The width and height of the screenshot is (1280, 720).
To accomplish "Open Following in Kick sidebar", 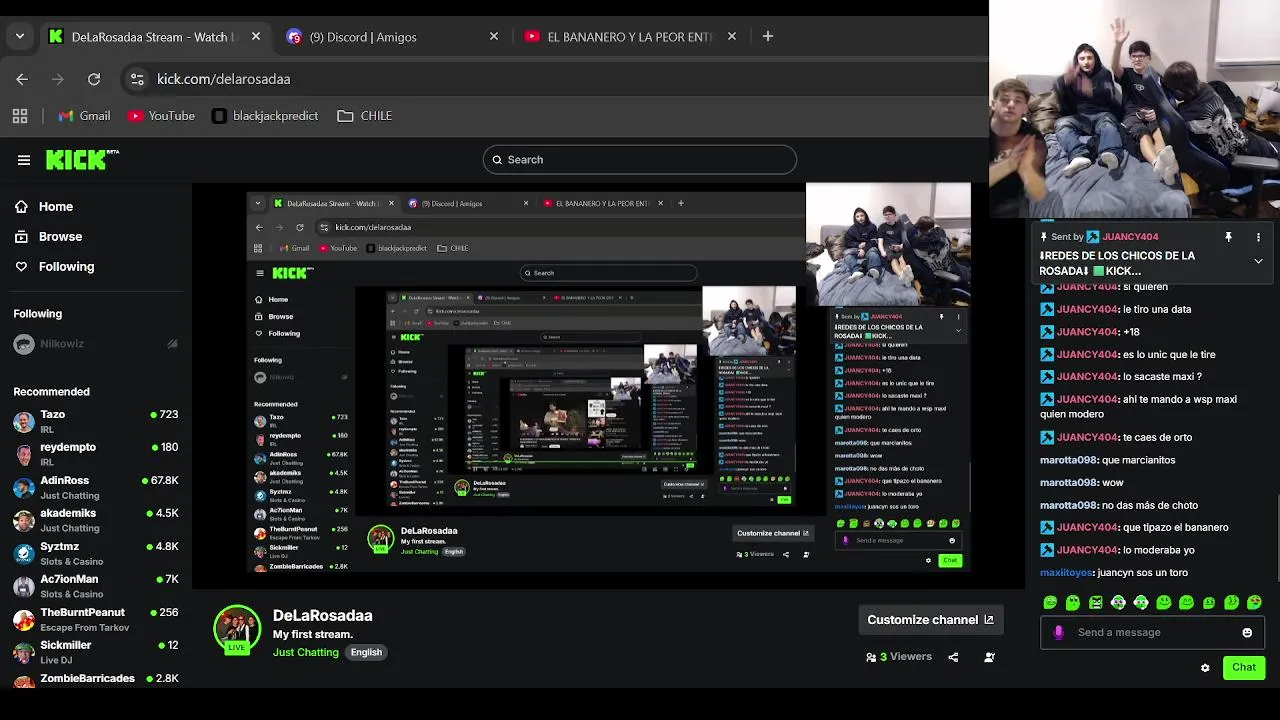I will [x=54, y=267].
